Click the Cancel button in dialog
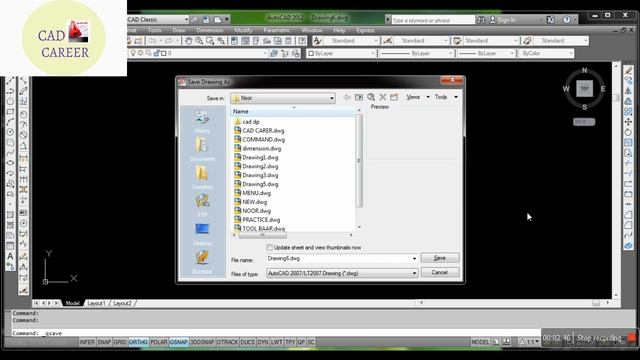The height and width of the screenshot is (360, 640). pyautogui.click(x=440, y=272)
